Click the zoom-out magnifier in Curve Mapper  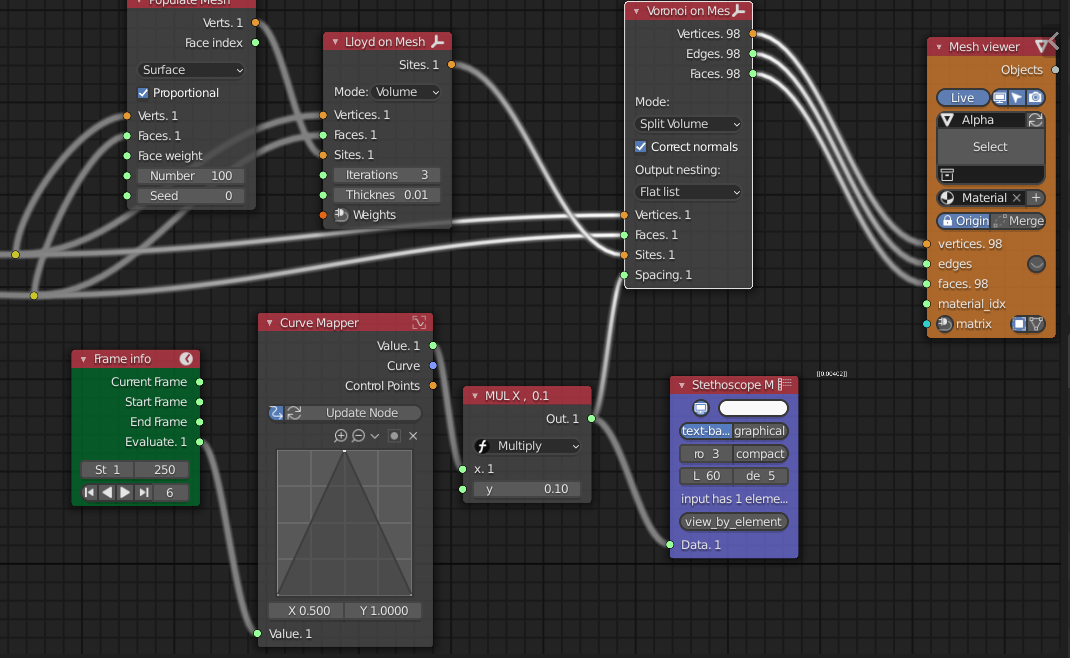coord(358,436)
